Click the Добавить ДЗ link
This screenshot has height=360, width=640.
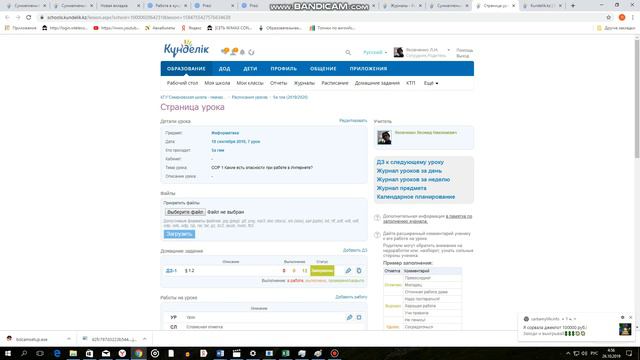[355, 250]
